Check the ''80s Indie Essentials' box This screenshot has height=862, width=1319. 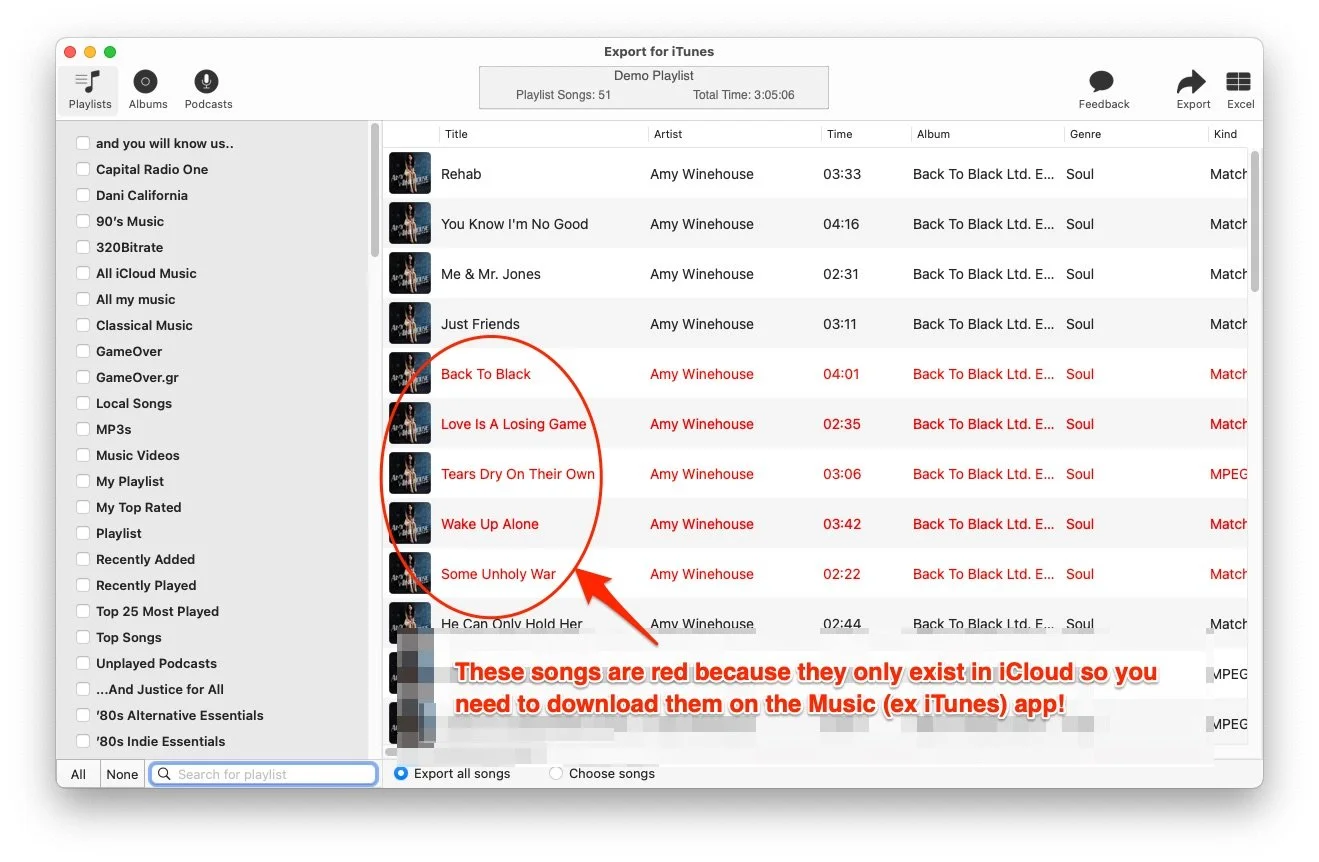coord(83,741)
